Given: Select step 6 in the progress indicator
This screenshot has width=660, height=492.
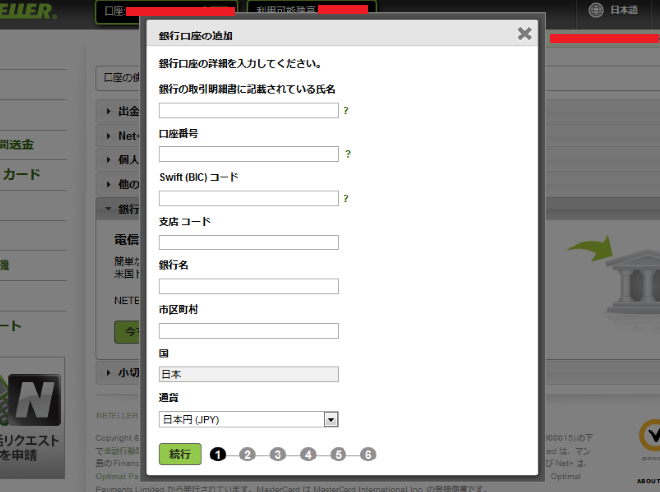Looking at the screenshot, I should tap(368, 455).
